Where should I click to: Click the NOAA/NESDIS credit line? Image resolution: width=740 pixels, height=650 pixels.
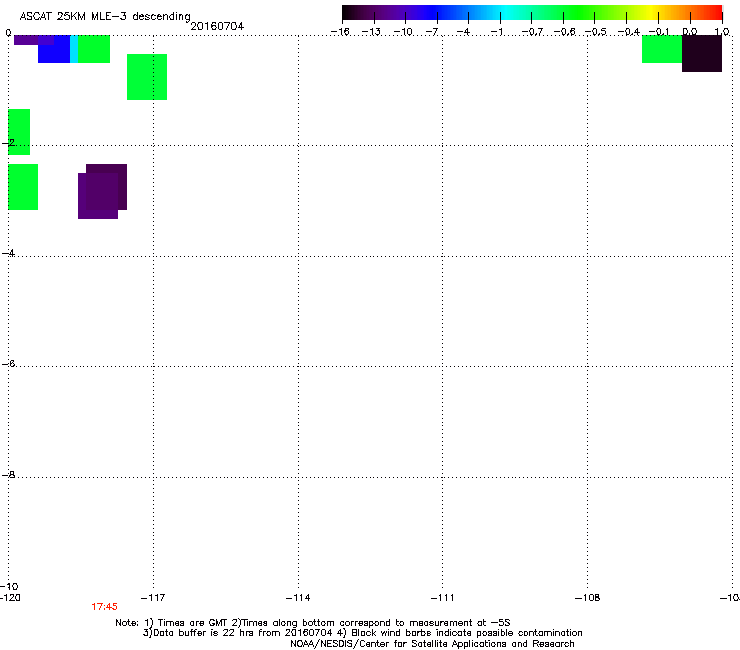(432, 644)
